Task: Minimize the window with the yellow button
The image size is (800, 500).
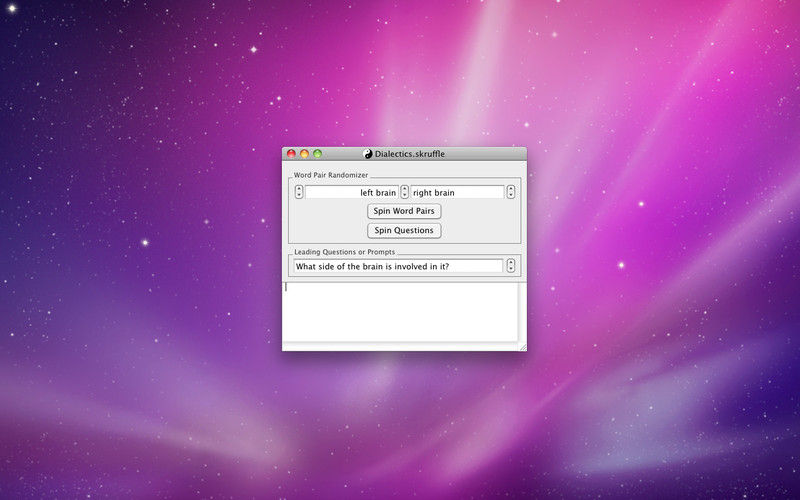Action: coord(305,154)
